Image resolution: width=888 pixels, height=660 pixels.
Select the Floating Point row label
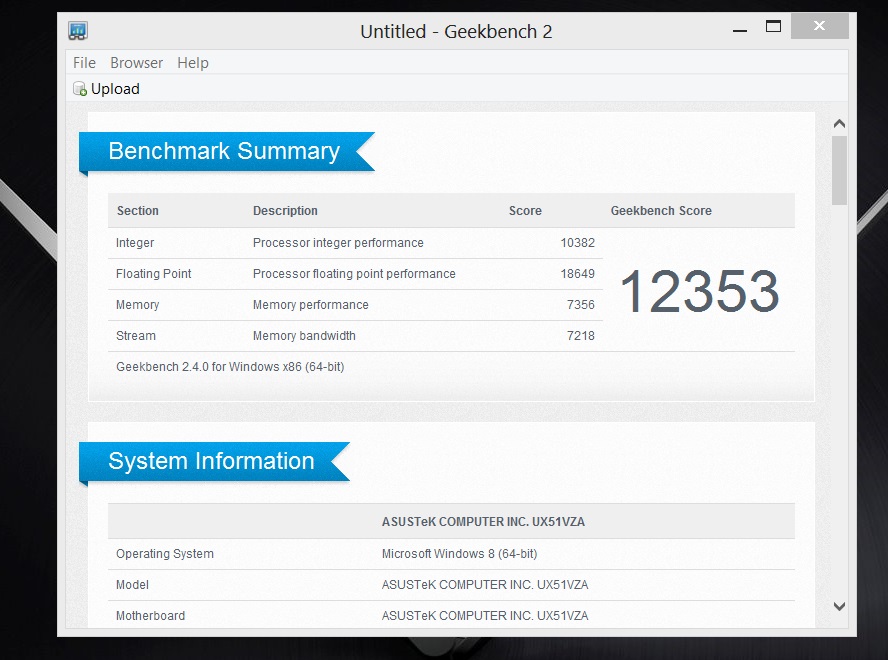tap(153, 274)
